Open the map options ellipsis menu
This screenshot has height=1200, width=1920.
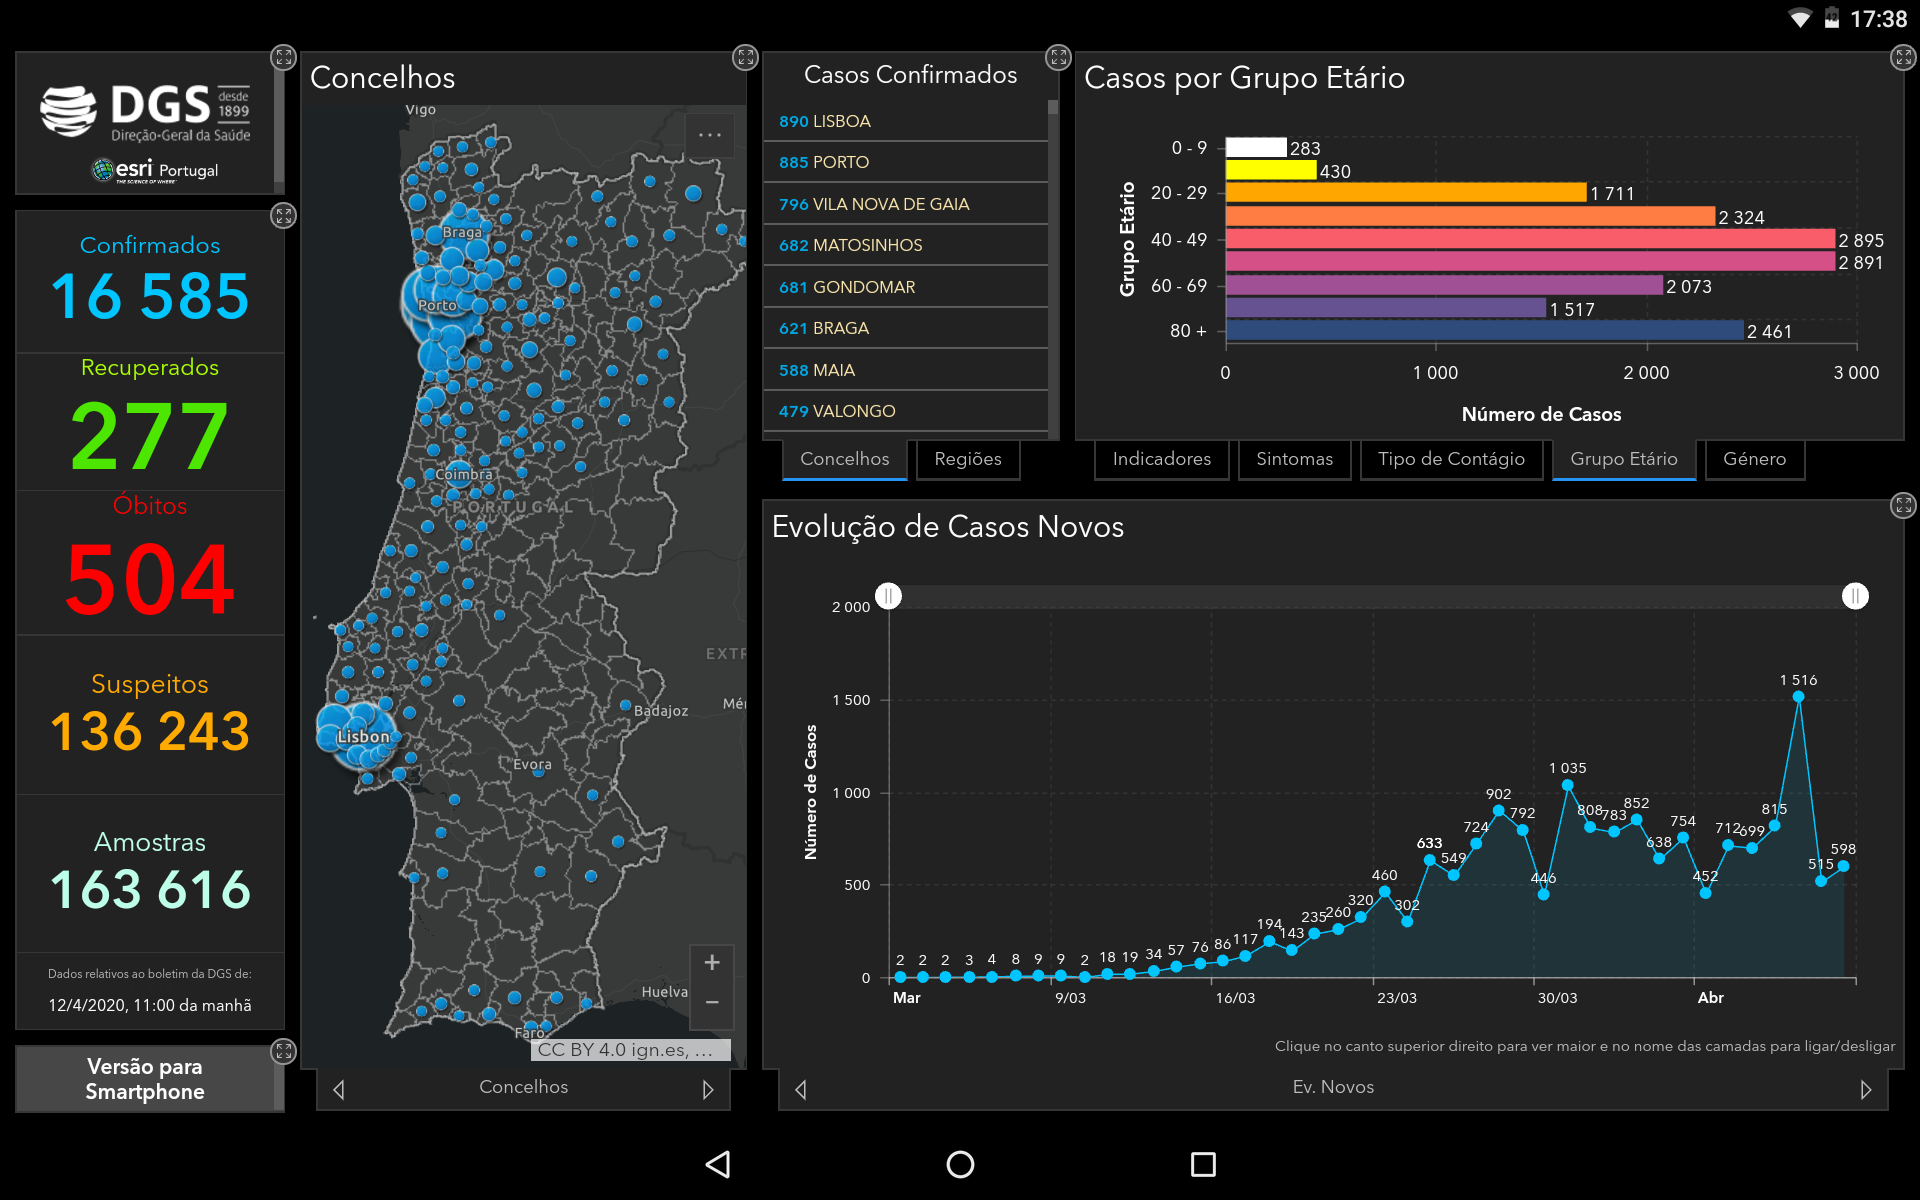click(709, 135)
